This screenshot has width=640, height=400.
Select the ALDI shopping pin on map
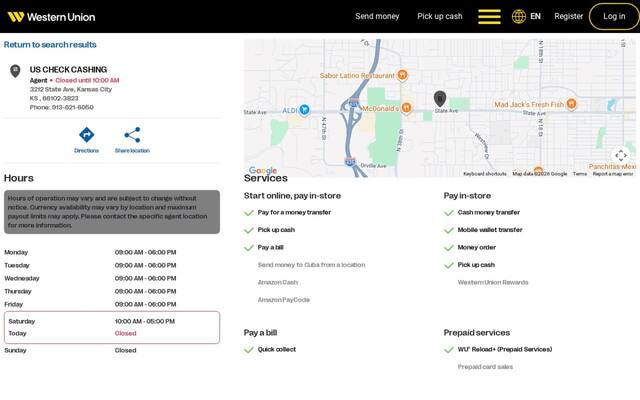[x=304, y=109]
